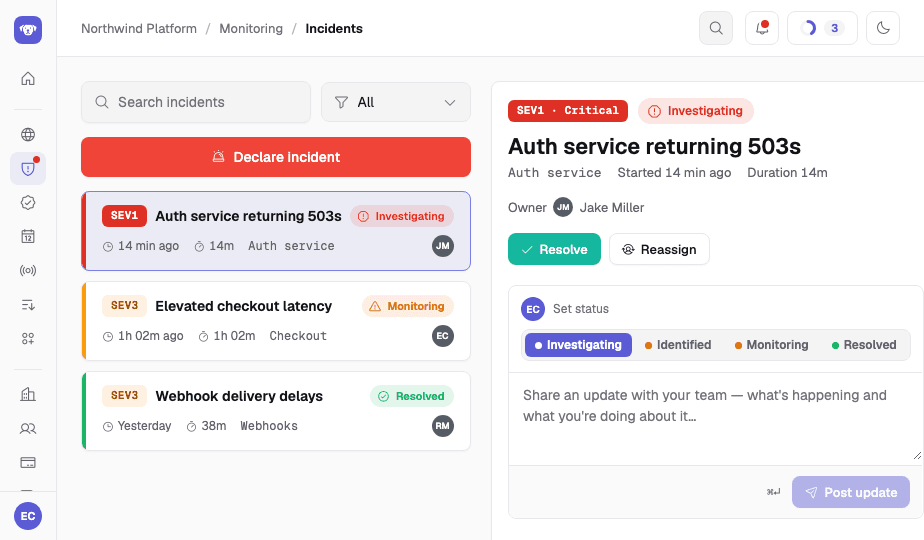Viewport: 924px width, 540px height.
Task: Click the SEV1 · Critical badge
Action: (567, 111)
